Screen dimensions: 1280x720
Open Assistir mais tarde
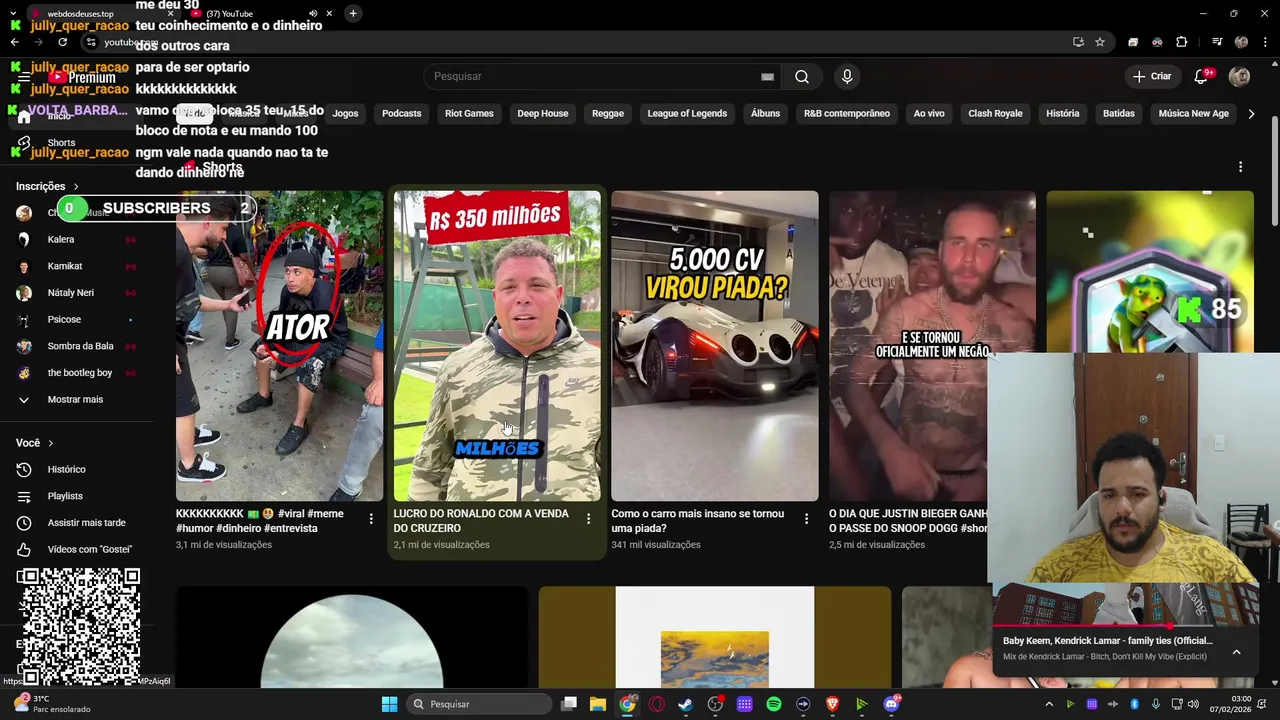(86, 523)
